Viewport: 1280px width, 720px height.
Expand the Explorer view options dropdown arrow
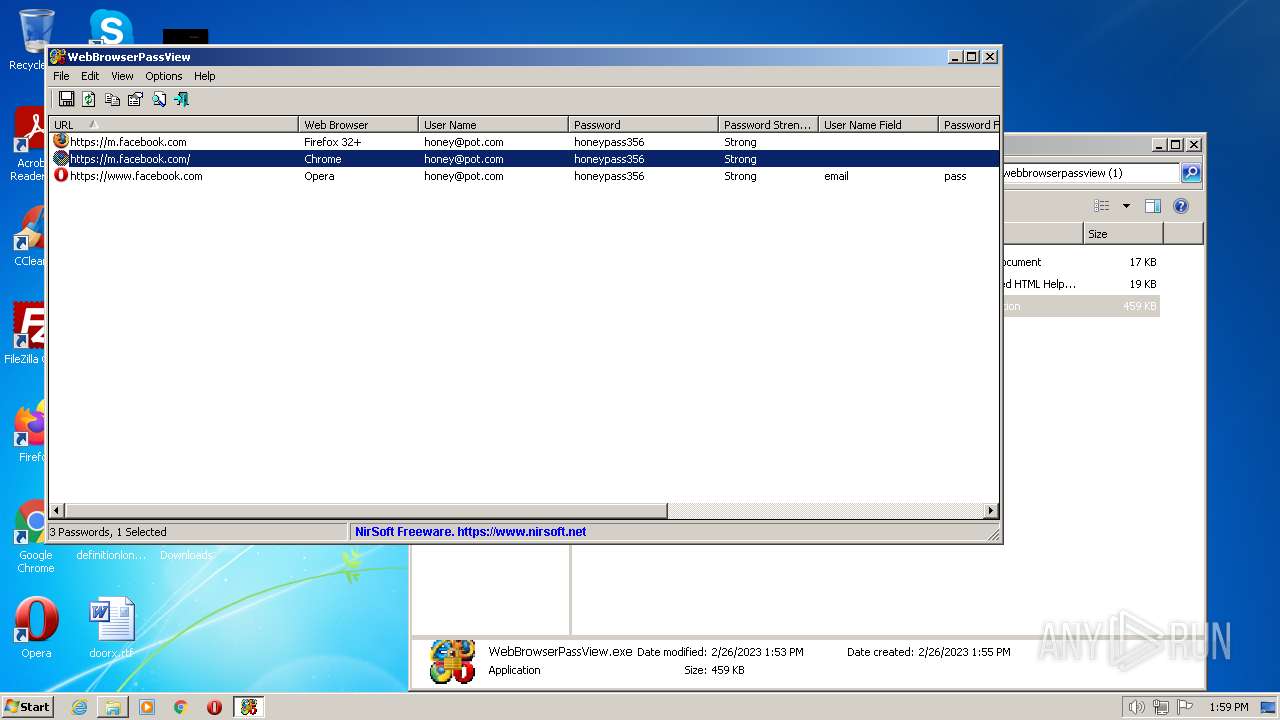click(1126, 206)
